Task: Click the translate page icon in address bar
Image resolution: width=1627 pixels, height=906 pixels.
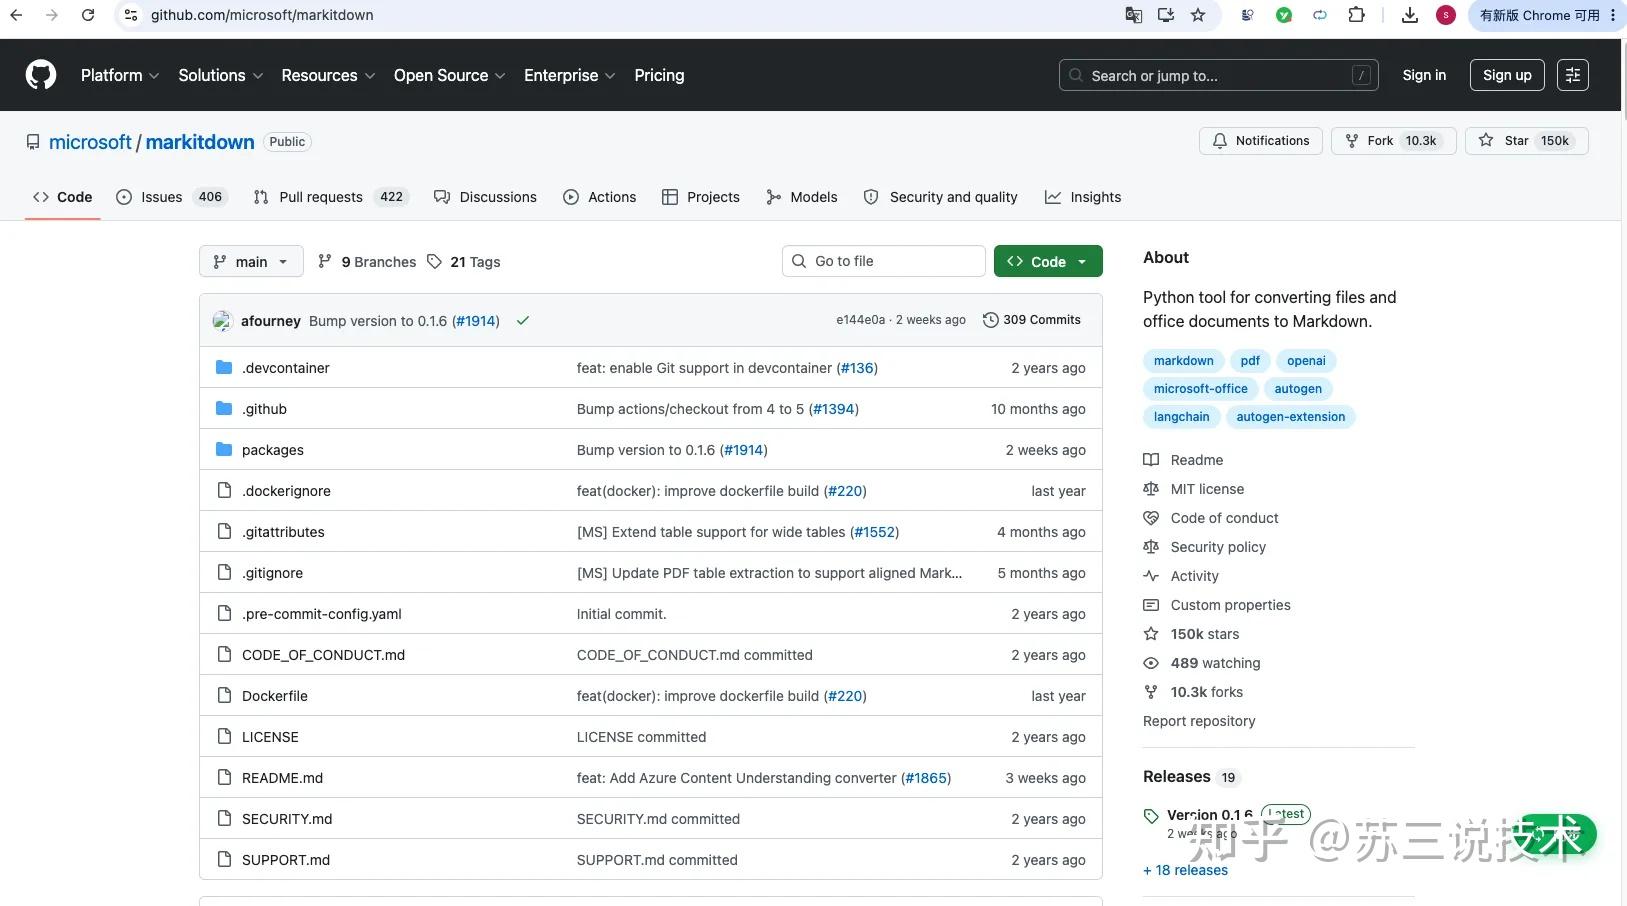Action: tap(1134, 15)
